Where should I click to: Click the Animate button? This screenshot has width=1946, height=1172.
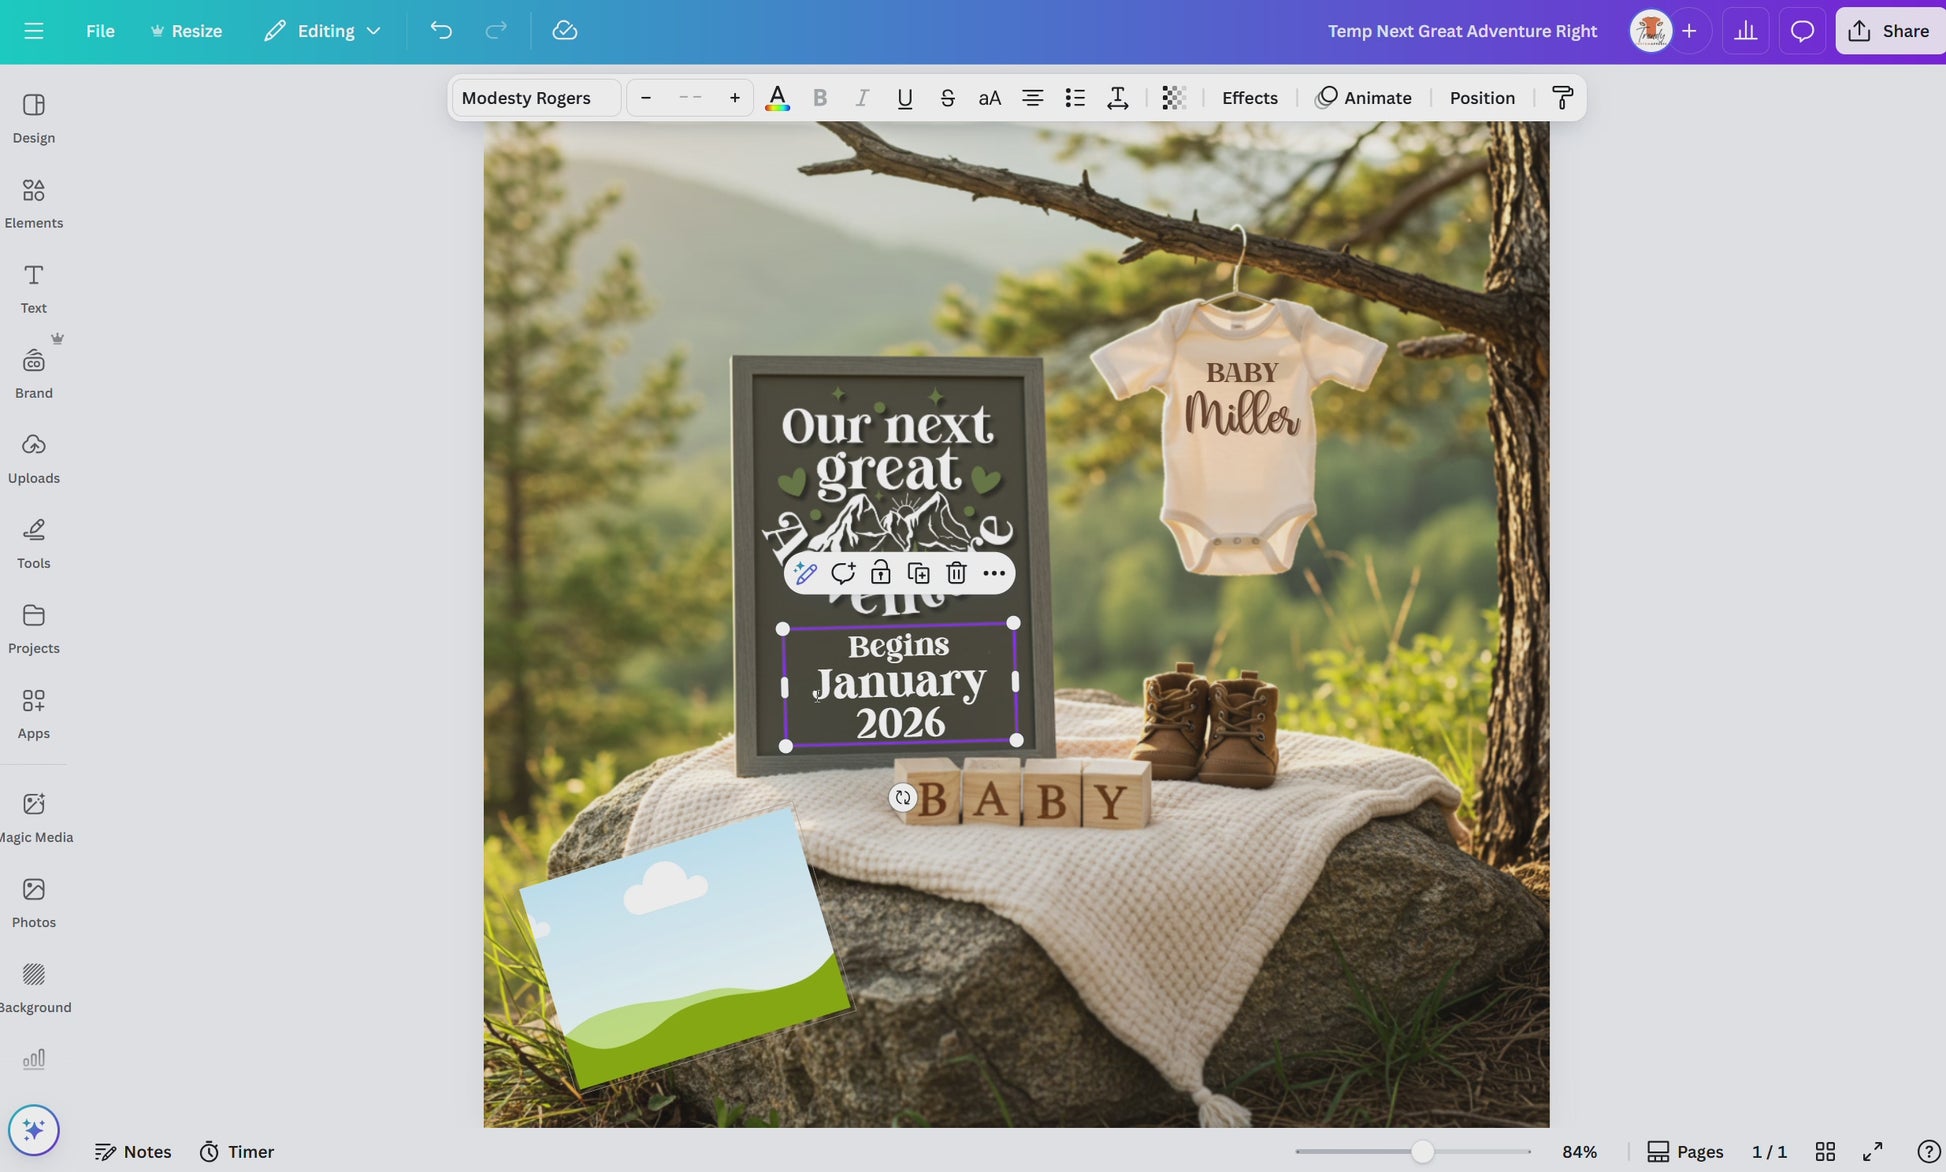click(1363, 98)
